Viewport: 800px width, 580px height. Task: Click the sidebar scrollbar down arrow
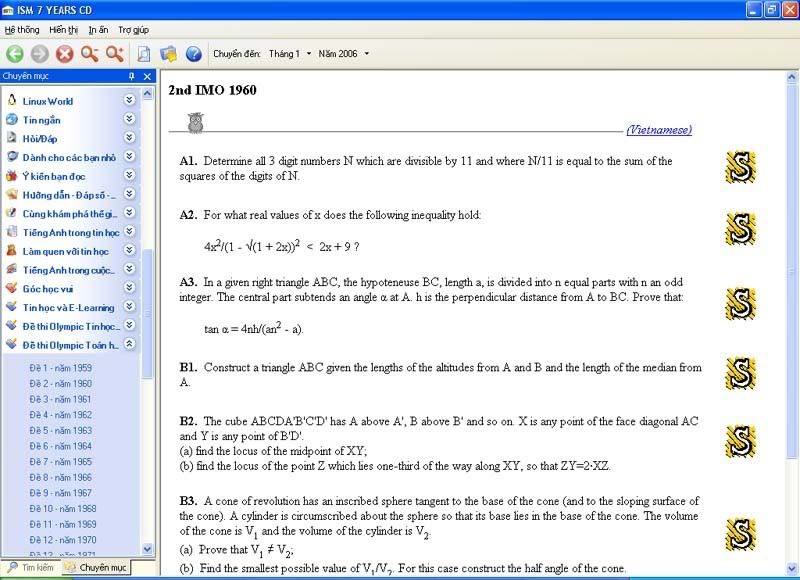point(149,548)
